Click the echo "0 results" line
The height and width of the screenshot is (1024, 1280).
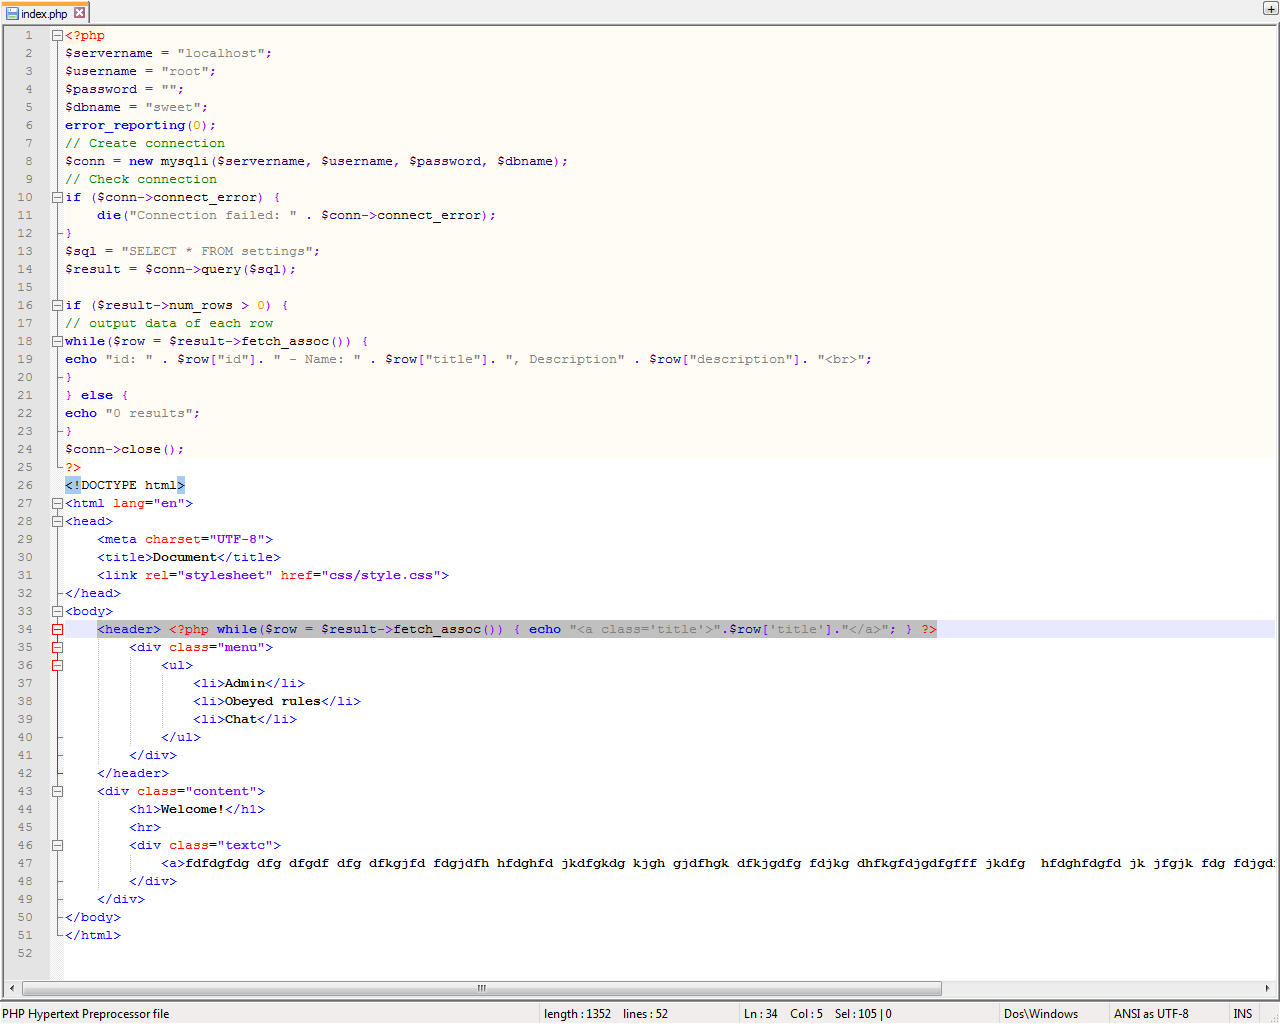133,413
